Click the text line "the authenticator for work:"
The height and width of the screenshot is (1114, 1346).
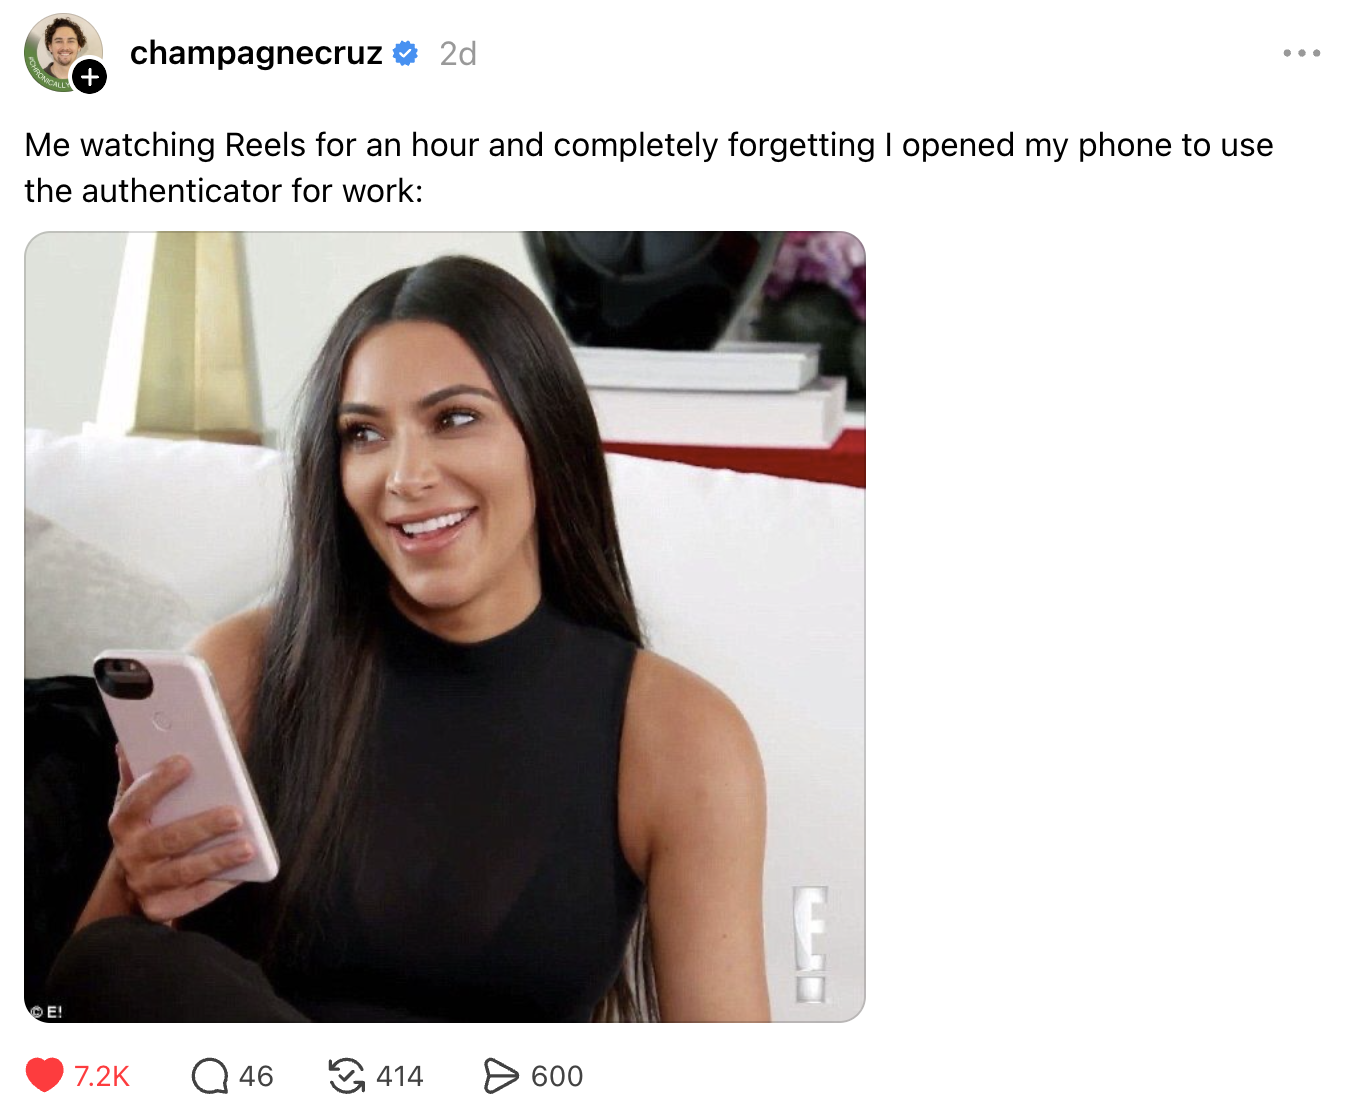pos(224,190)
